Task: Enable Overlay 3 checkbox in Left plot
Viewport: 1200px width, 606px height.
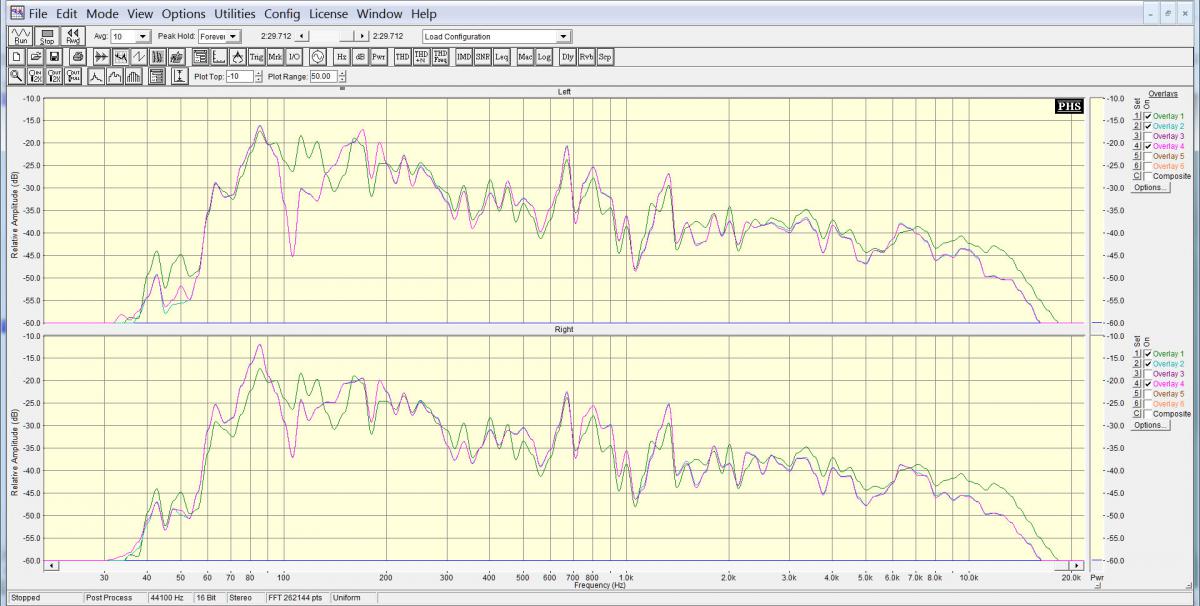Action: 1148,136
